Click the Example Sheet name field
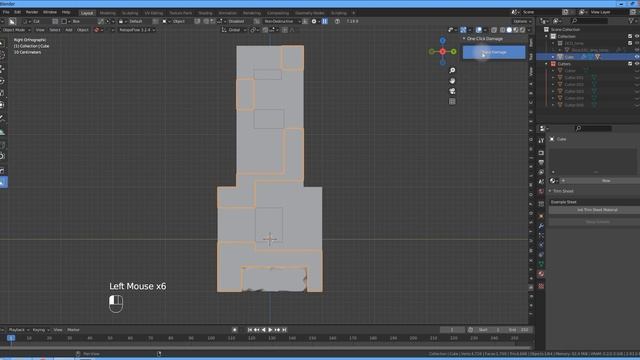This screenshot has height=360, width=640. [594, 202]
